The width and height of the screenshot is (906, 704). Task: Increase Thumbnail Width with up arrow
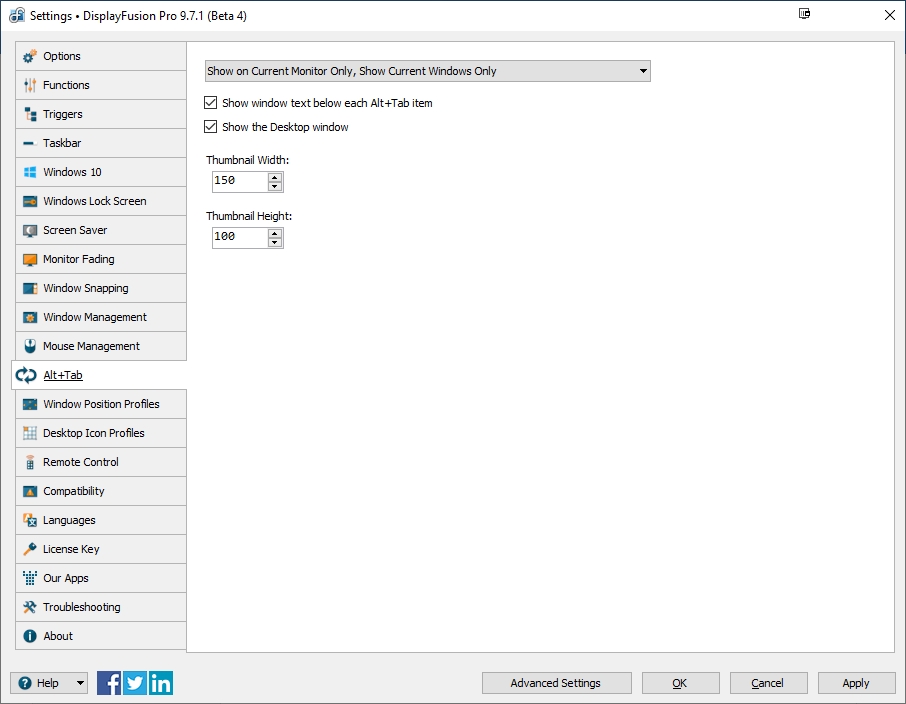(275, 177)
